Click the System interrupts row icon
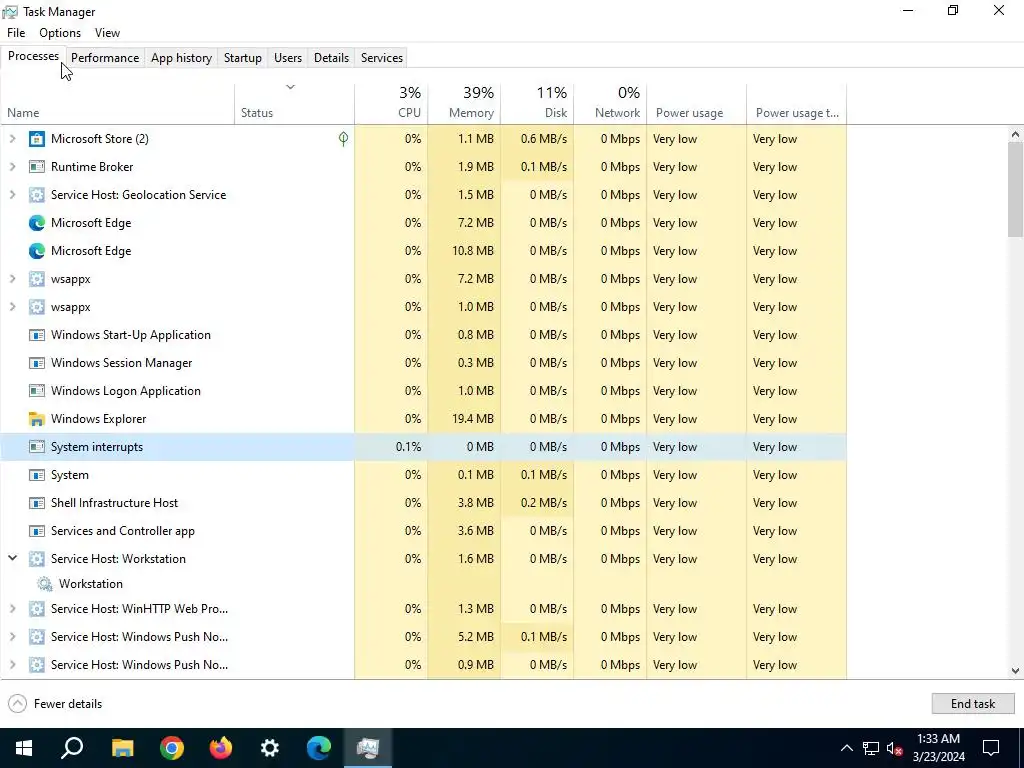The image size is (1024, 768). tap(37, 447)
